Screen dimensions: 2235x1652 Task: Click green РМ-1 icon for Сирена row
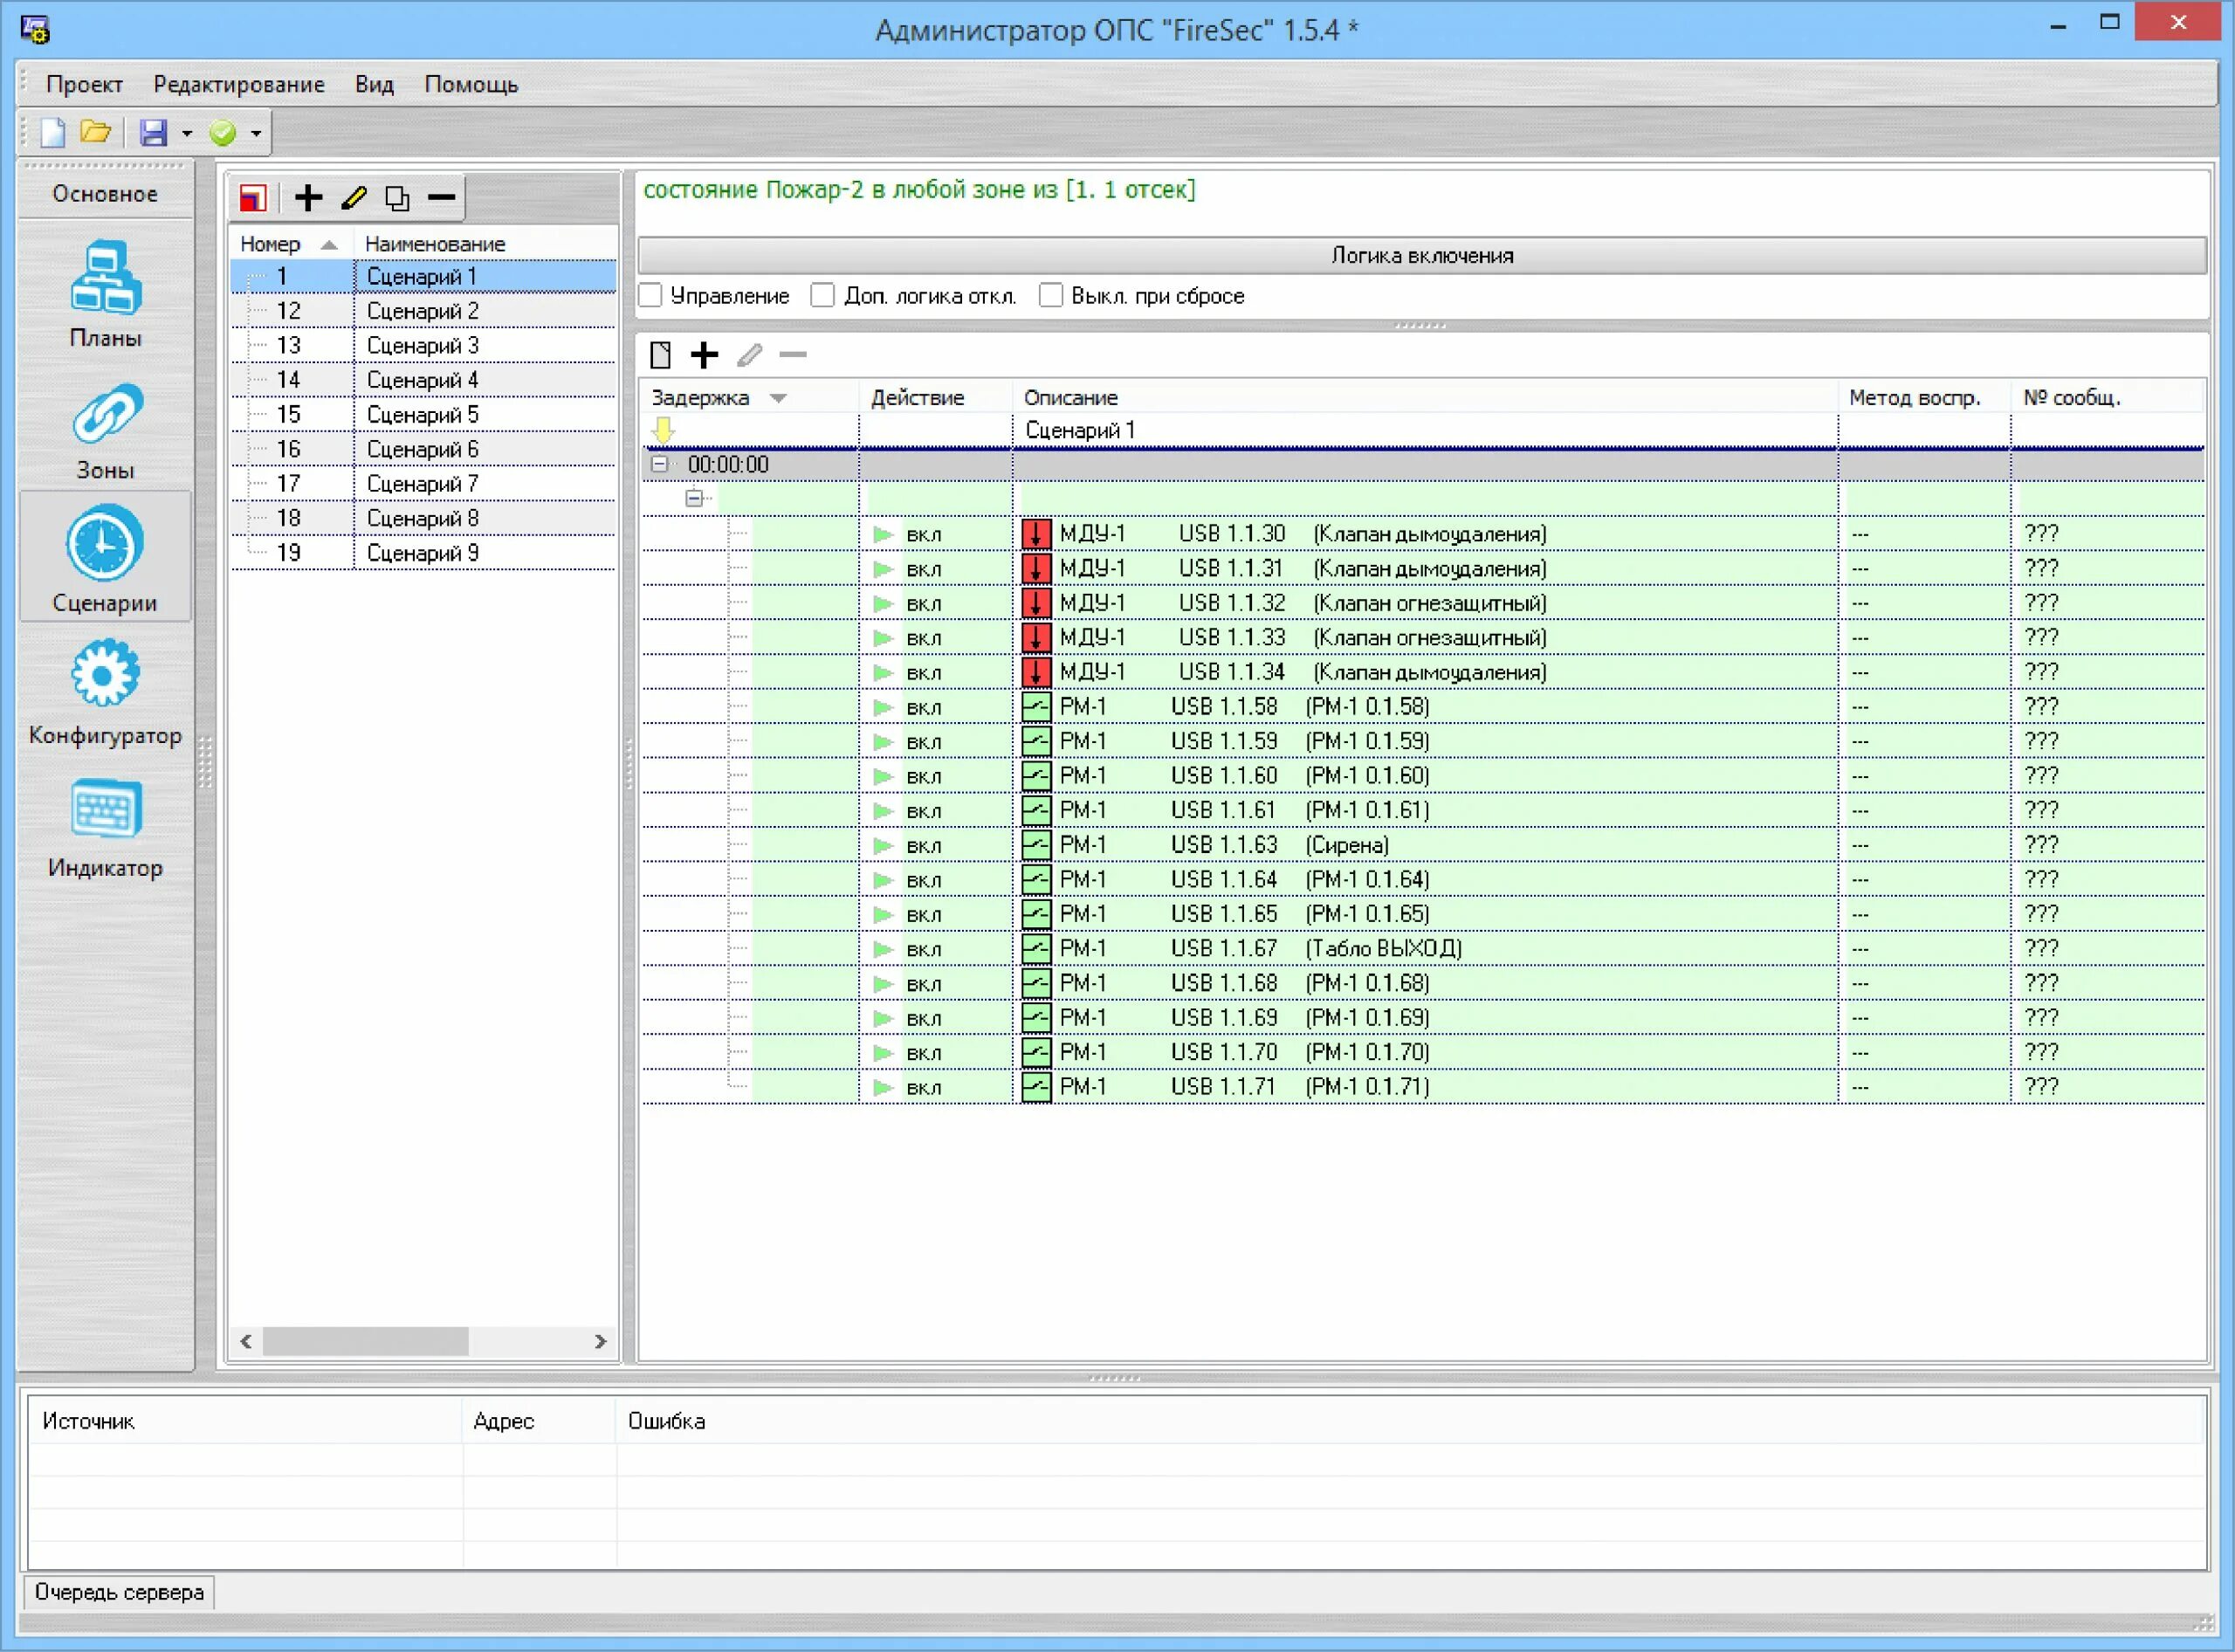tap(1036, 845)
